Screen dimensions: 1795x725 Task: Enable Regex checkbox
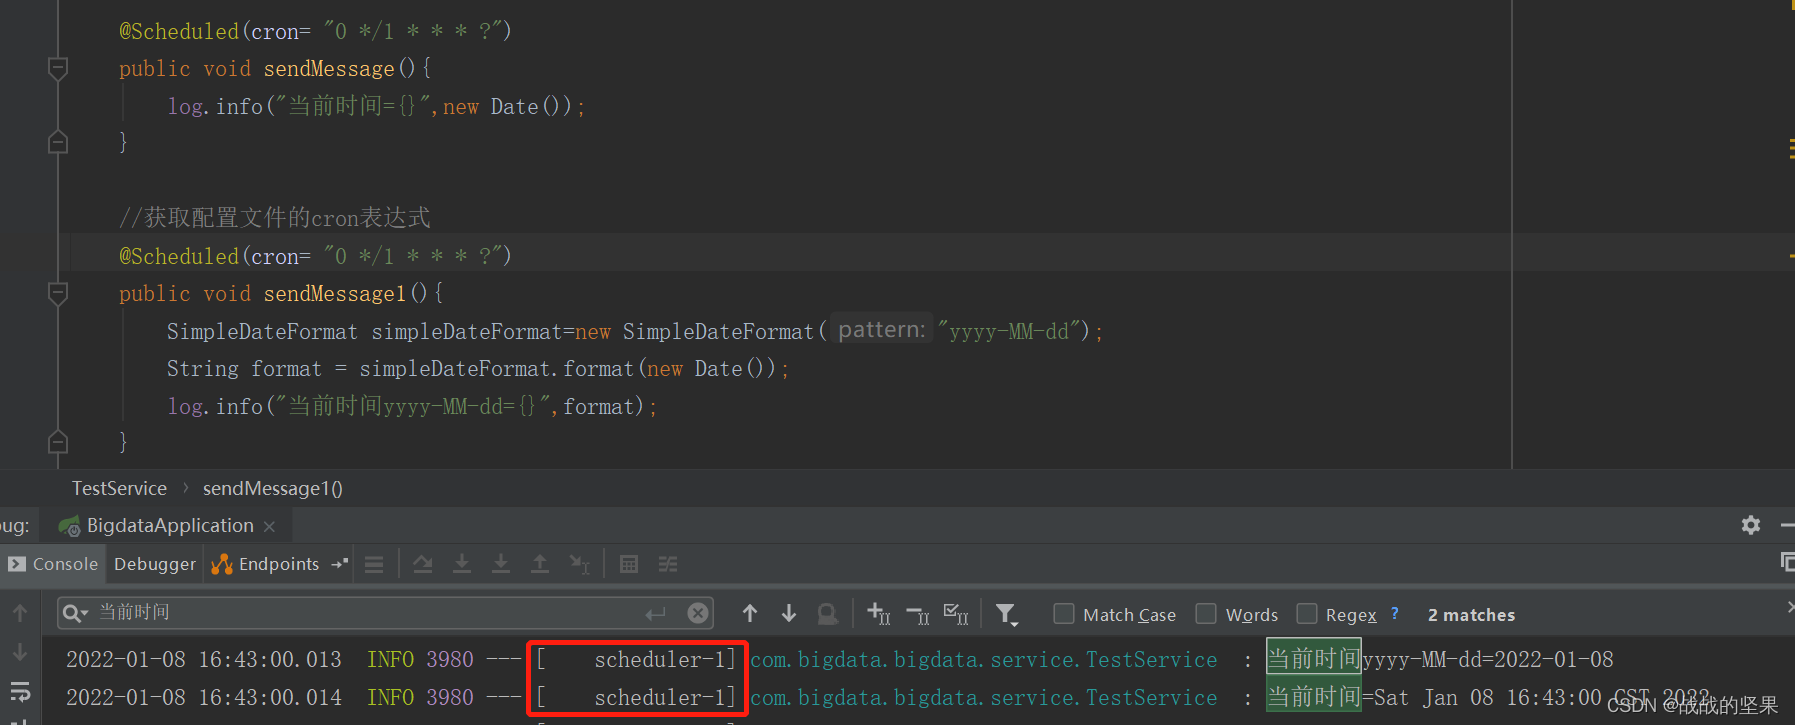1307,614
